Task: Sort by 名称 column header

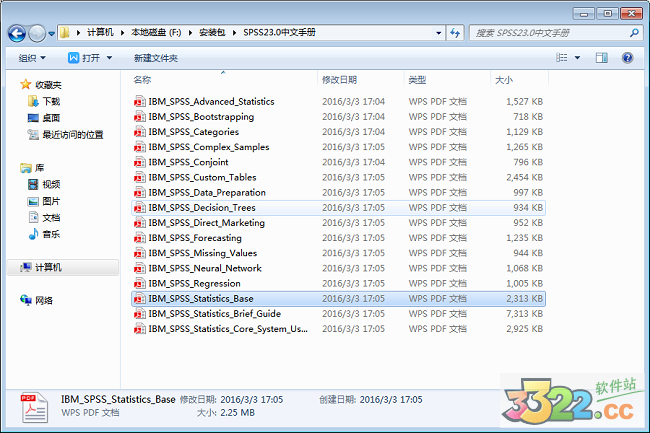Action: tap(142, 80)
